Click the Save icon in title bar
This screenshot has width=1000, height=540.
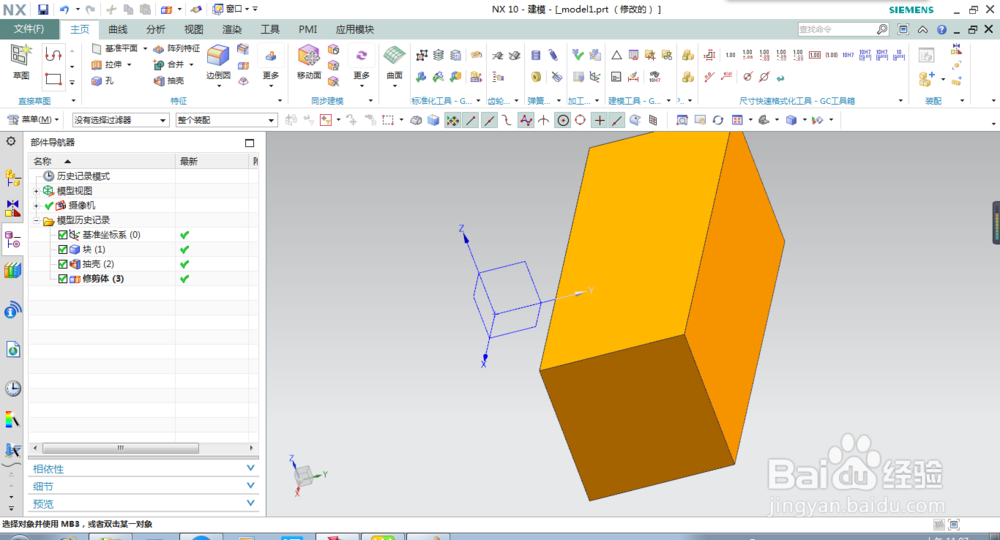click(x=42, y=10)
